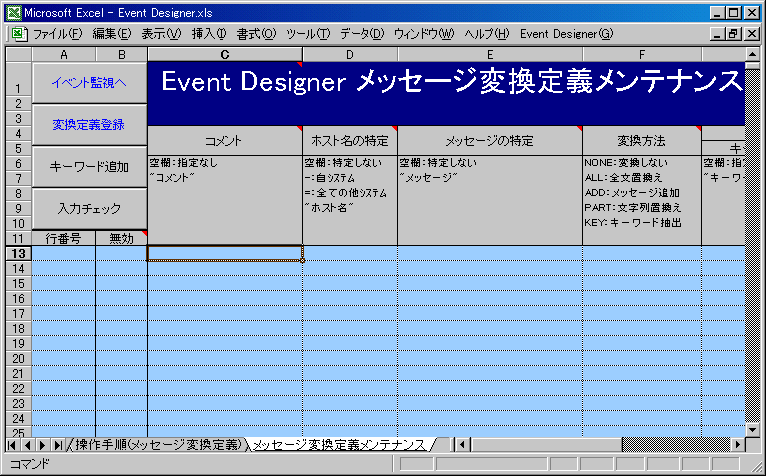Image resolution: width=766 pixels, height=476 pixels.
Task: Restore the workbook window in menu bar
Action: (733, 34)
